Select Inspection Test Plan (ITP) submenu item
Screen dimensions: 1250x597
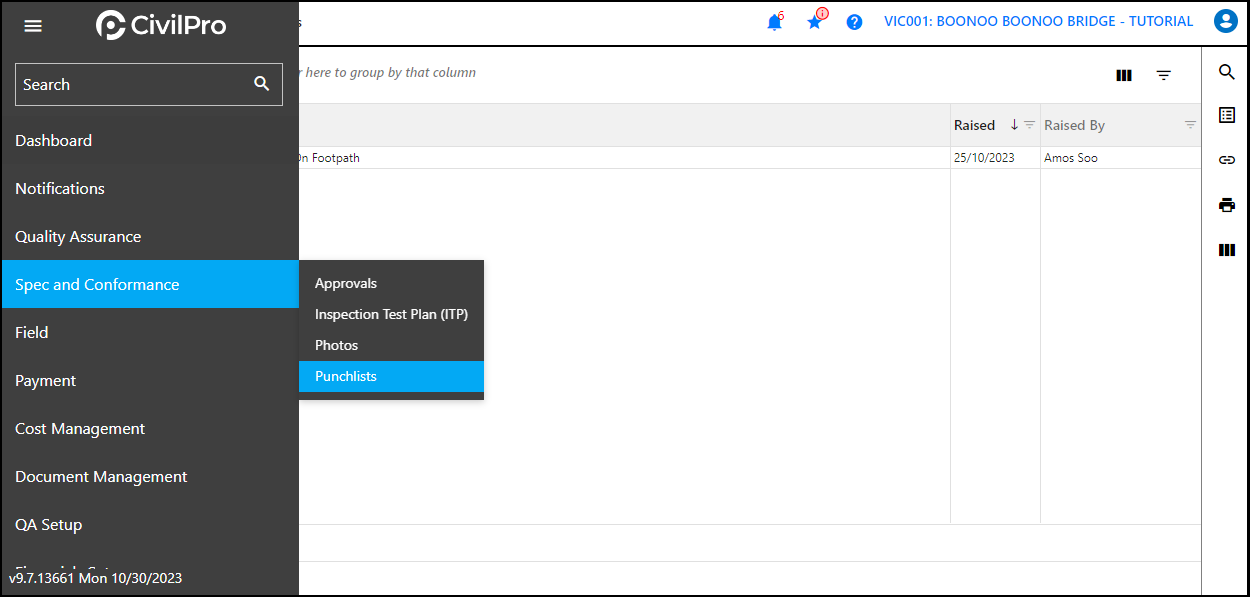(391, 314)
